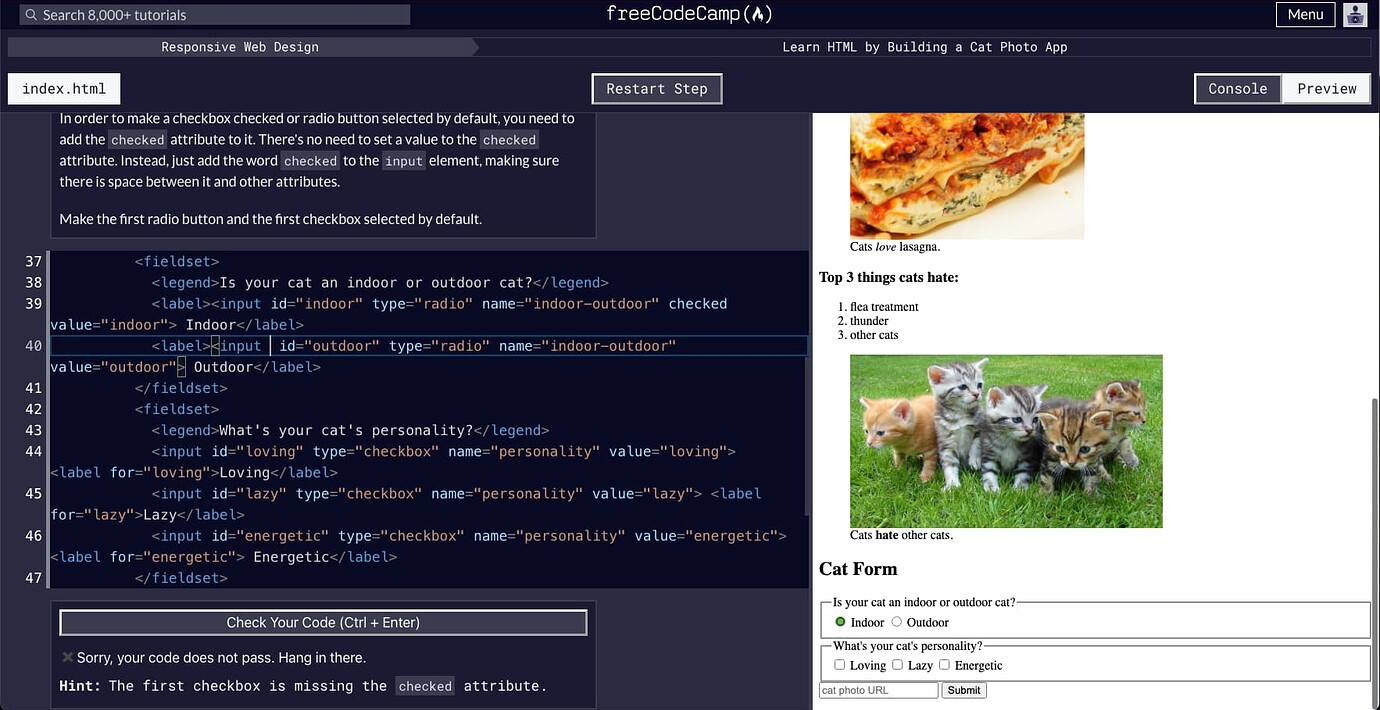
Task: Select the index.html tab
Action: point(63,88)
